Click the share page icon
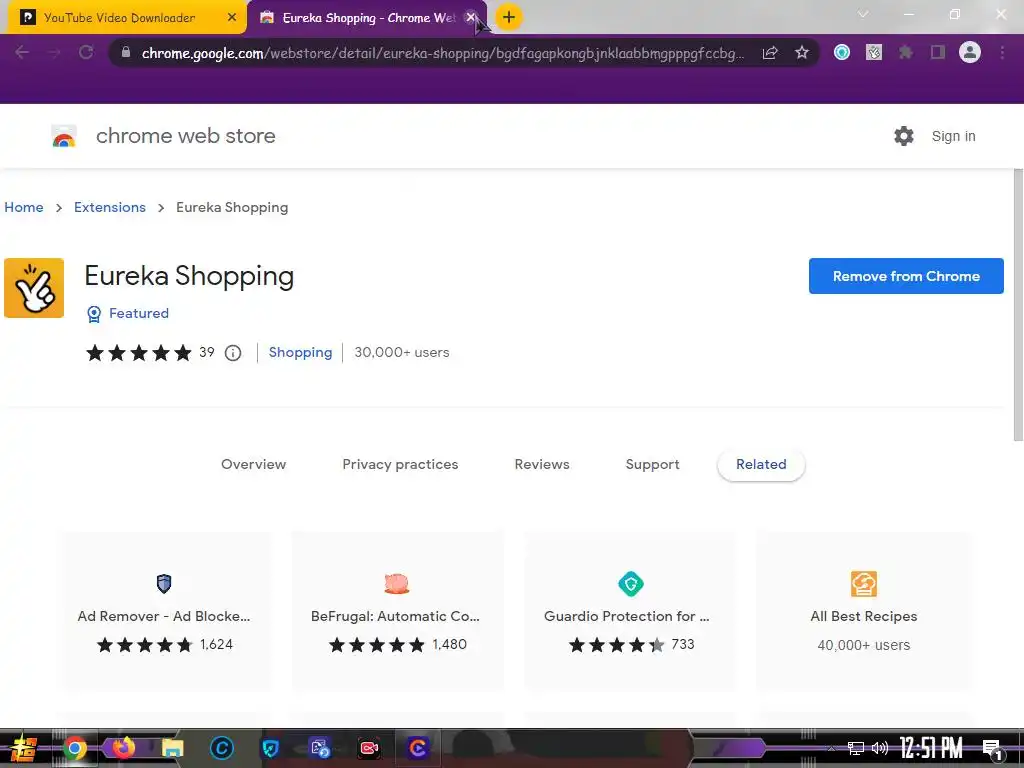 coord(770,52)
